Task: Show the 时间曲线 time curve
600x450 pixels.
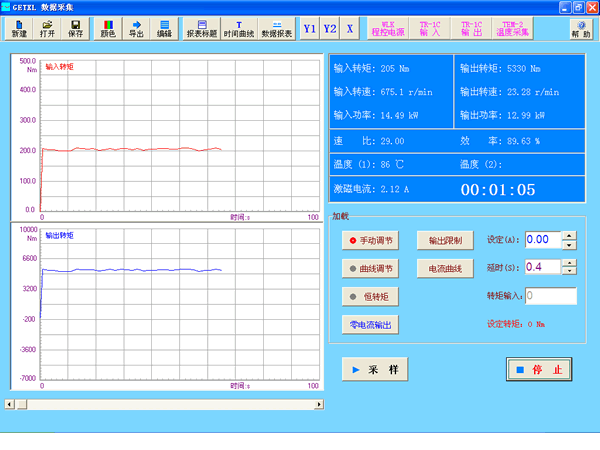Action: [x=238, y=28]
